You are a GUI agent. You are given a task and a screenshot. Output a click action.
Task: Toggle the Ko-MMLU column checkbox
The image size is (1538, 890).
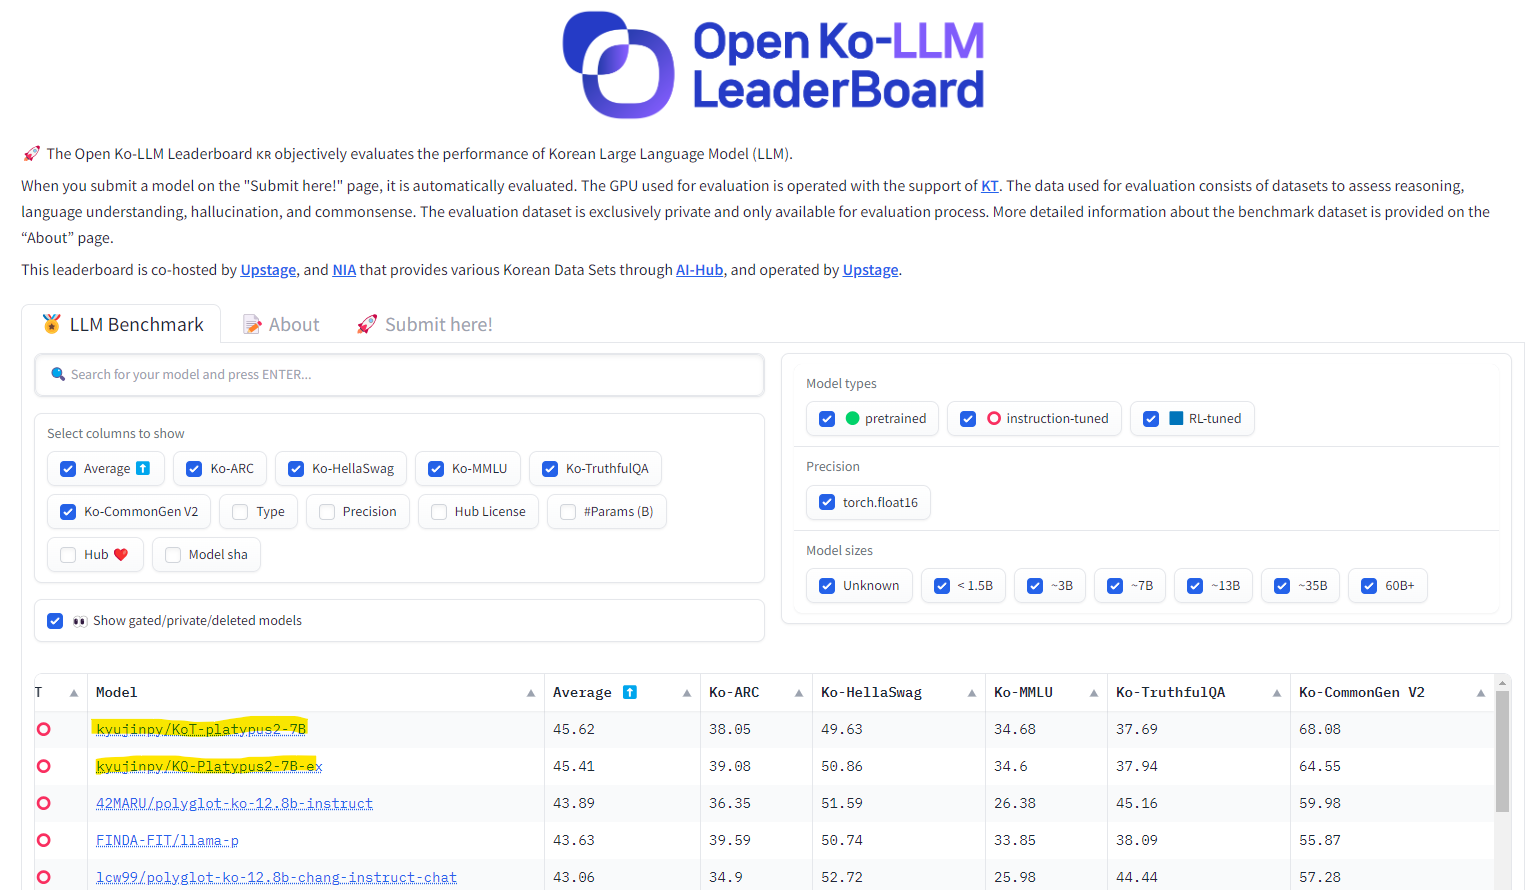[x=436, y=469]
